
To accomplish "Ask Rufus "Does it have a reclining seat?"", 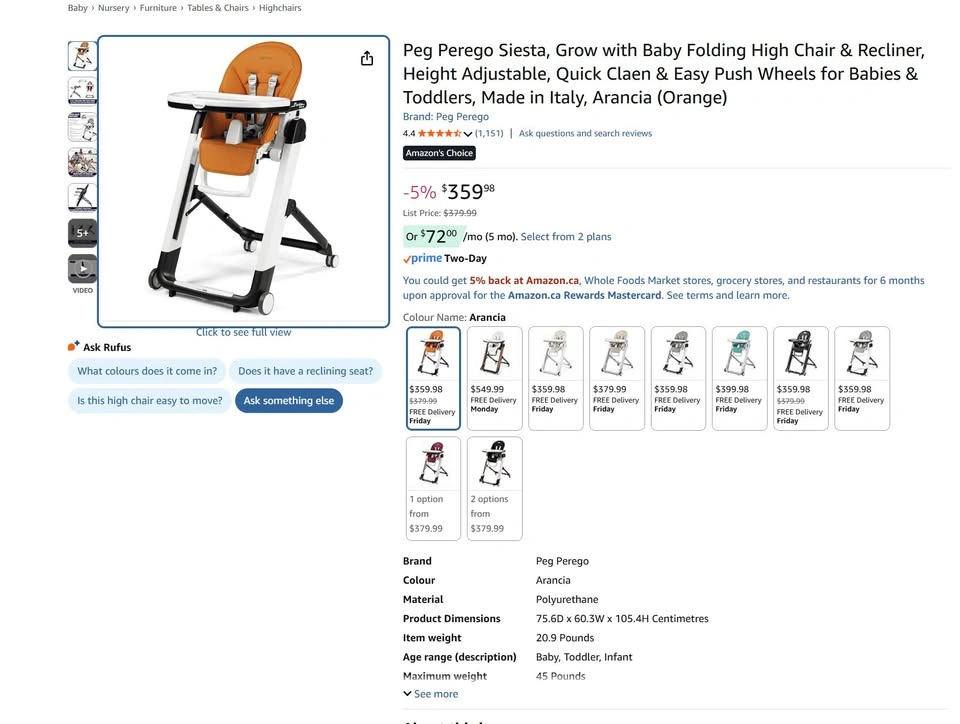I will coord(306,371).
